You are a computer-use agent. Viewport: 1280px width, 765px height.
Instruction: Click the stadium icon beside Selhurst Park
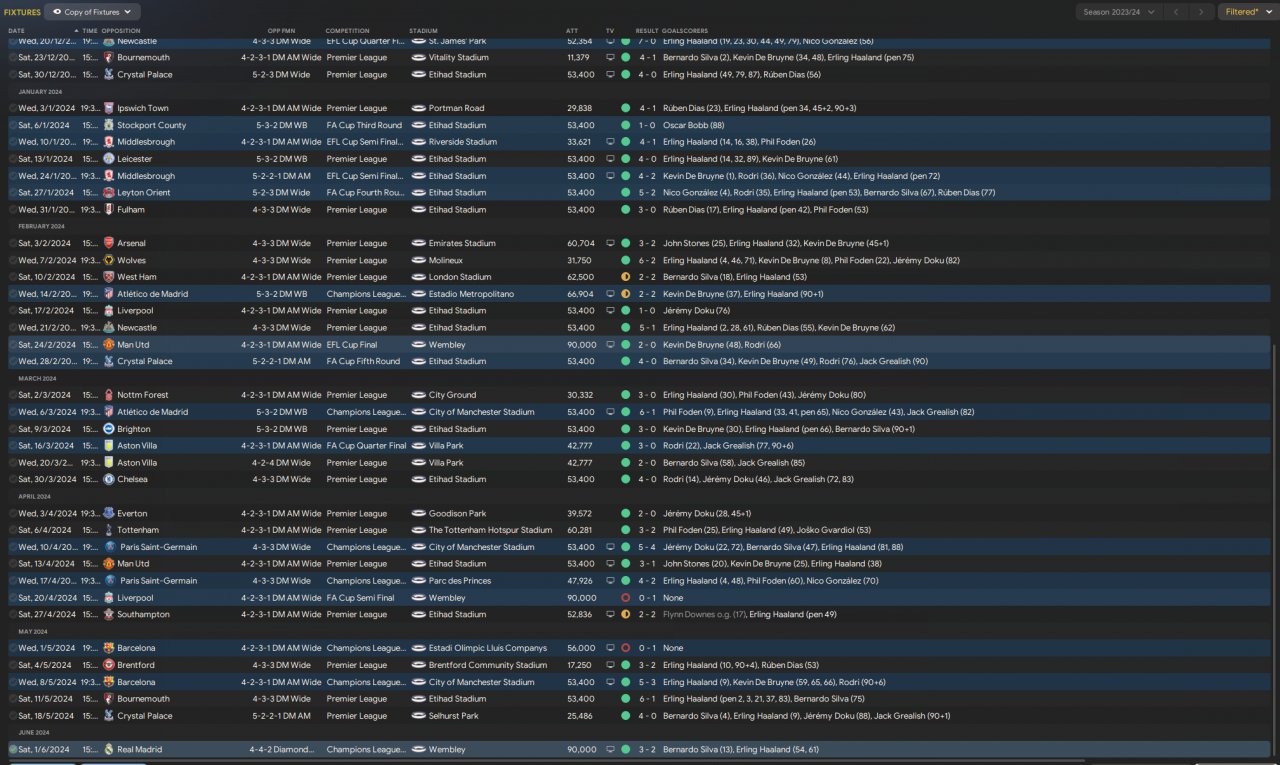coord(419,716)
